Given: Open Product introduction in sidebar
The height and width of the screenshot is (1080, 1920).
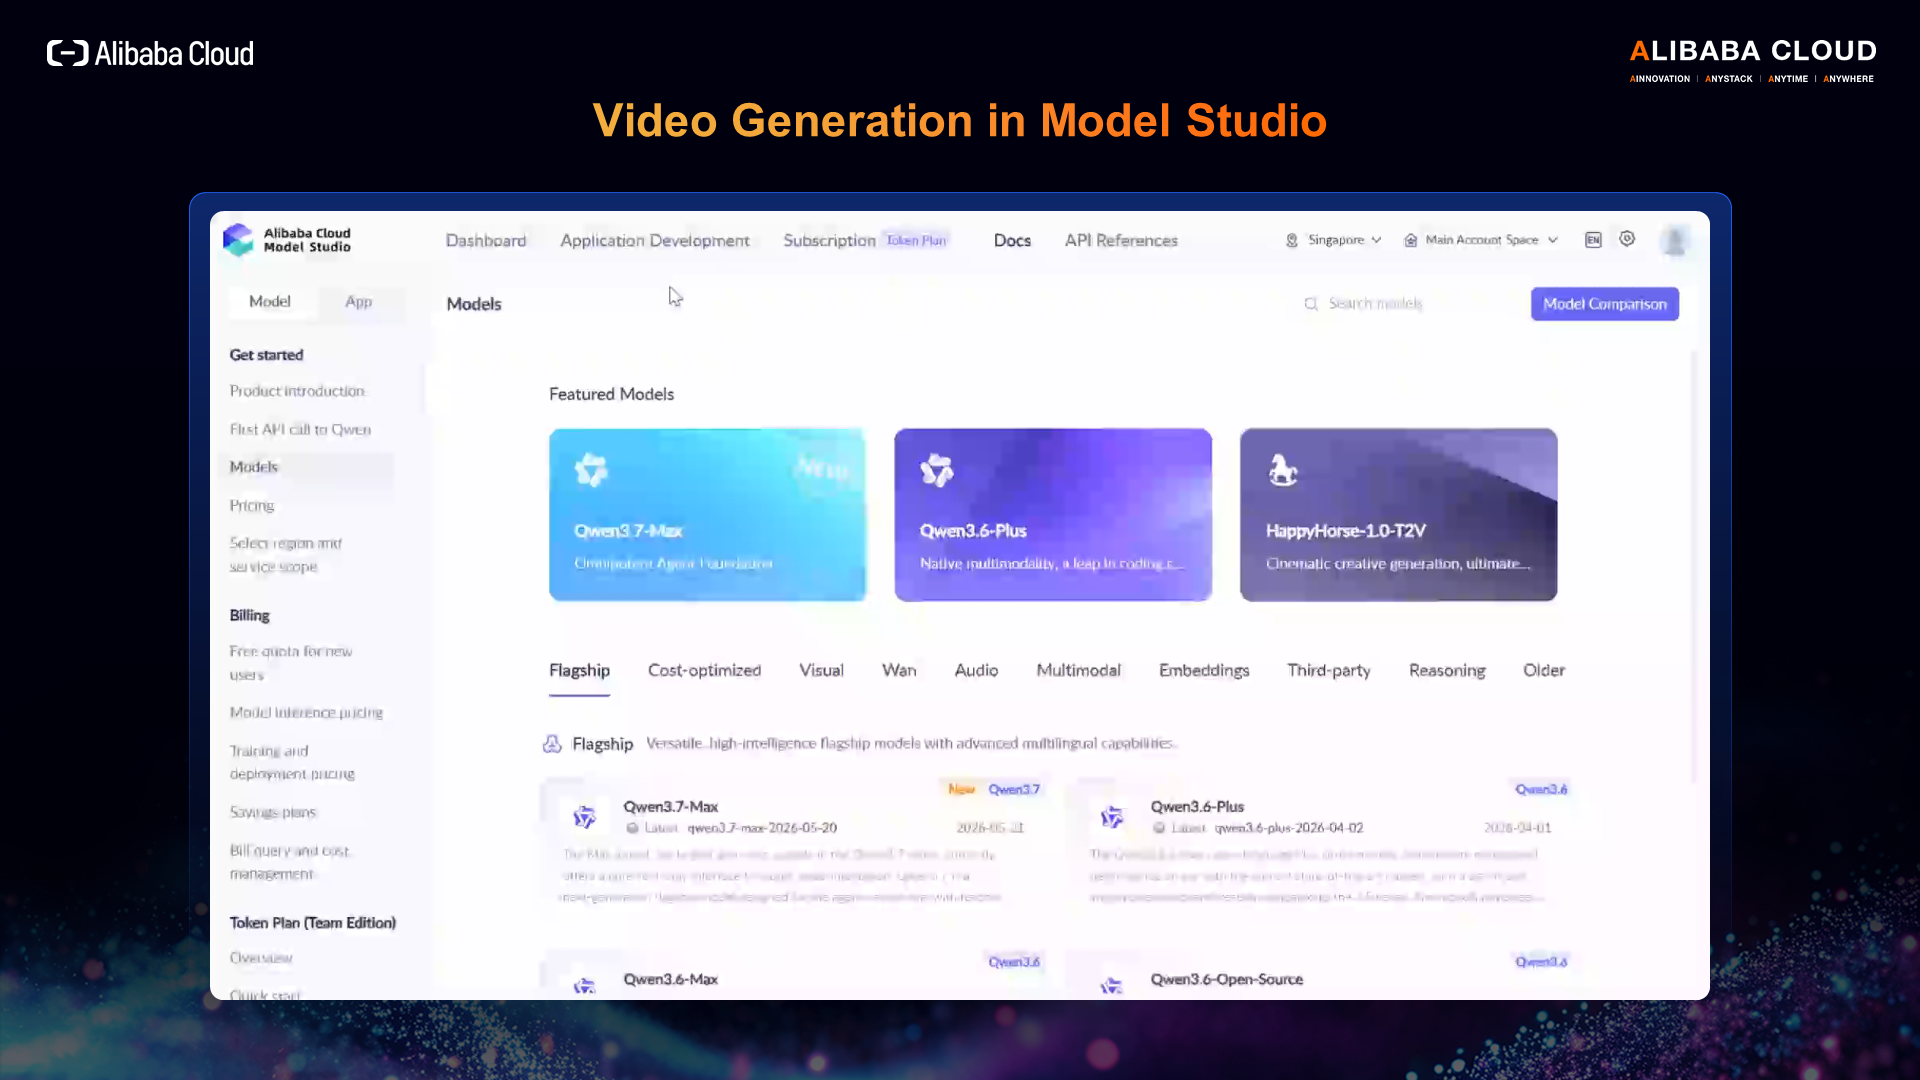Looking at the screenshot, I should (297, 391).
